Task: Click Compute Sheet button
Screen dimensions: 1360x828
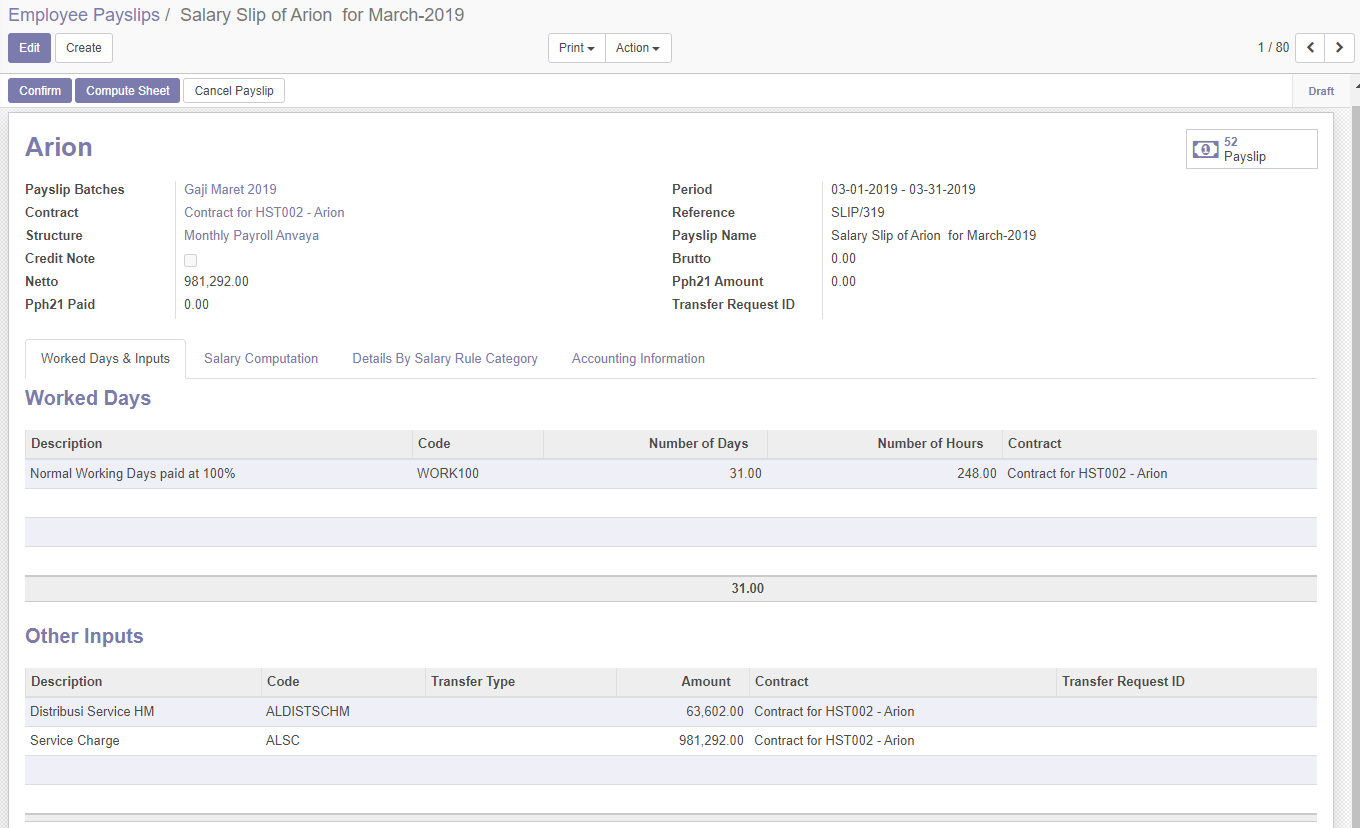Action: click(128, 91)
